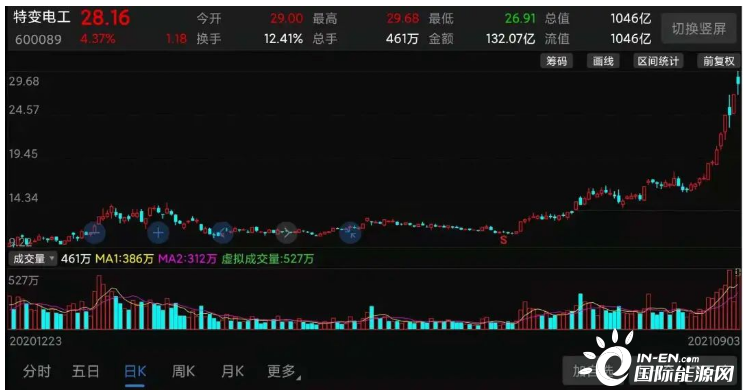Click the third blue circular chart marker
The width and height of the screenshot is (743, 392).
click(x=222, y=232)
